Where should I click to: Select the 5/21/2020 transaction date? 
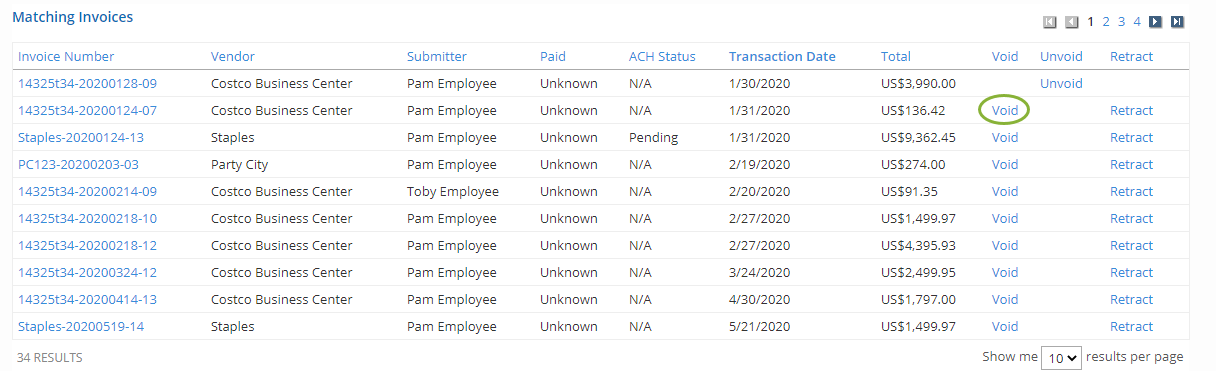point(760,326)
